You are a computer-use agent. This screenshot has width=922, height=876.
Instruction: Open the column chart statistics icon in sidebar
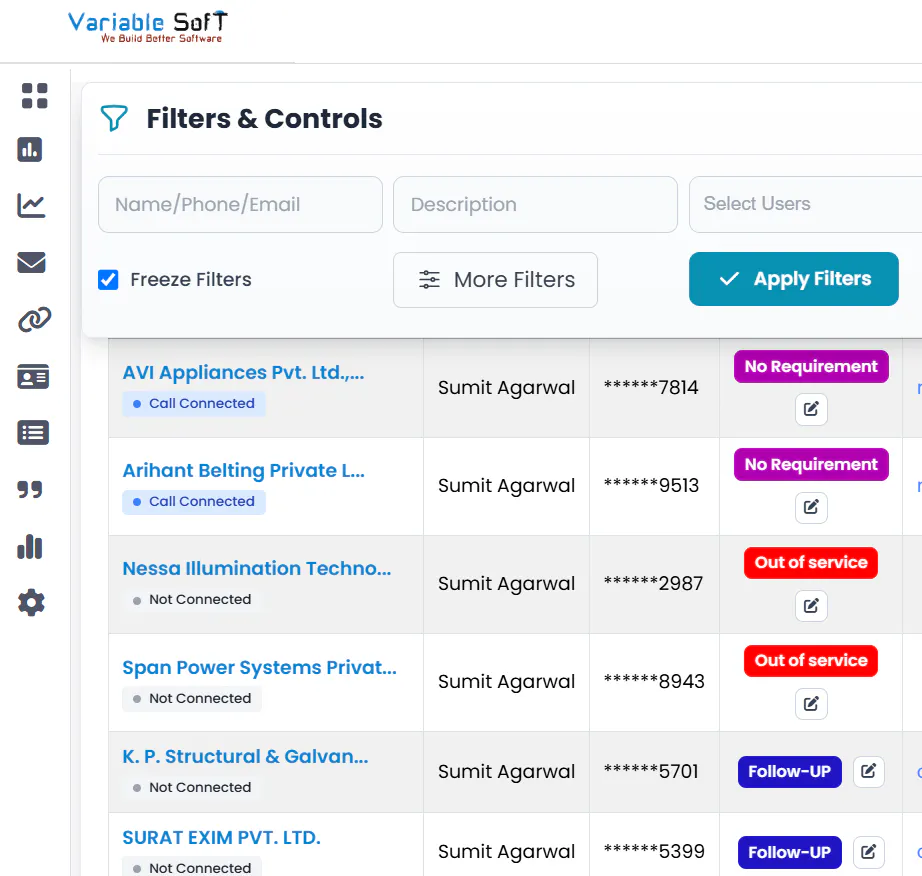click(30, 546)
